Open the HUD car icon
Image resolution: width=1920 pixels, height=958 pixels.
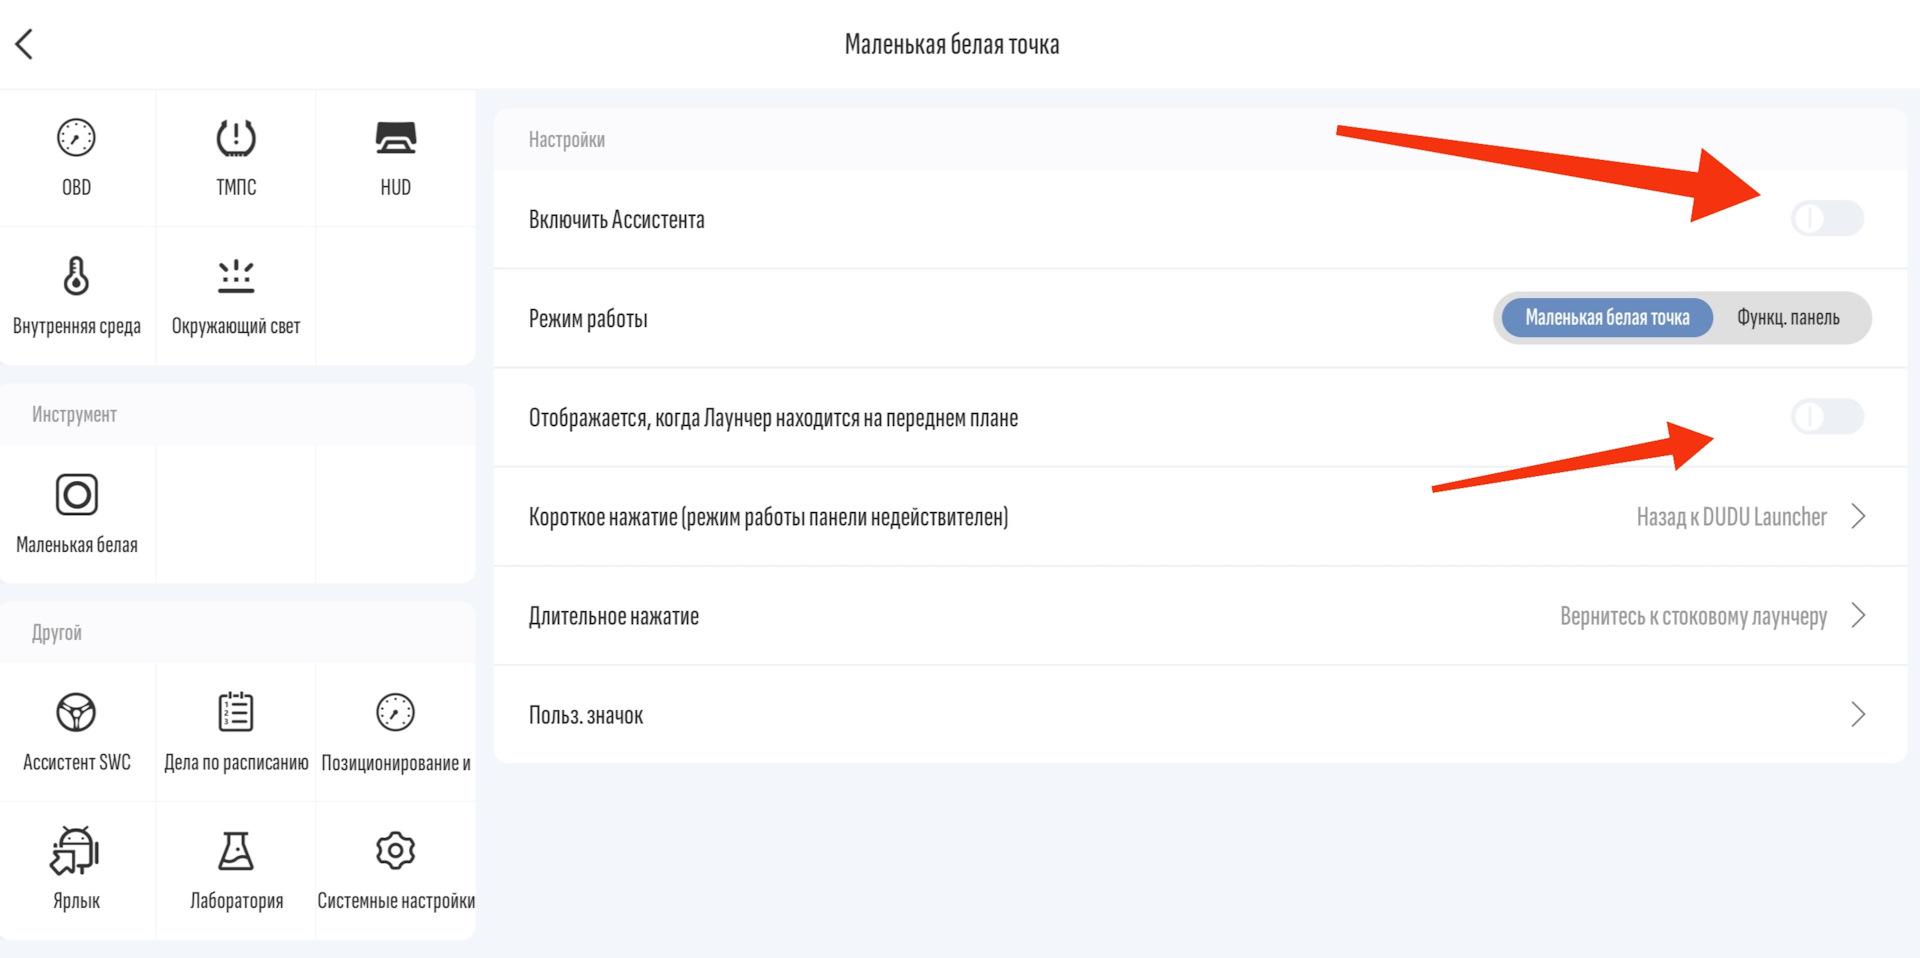[x=395, y=138]
